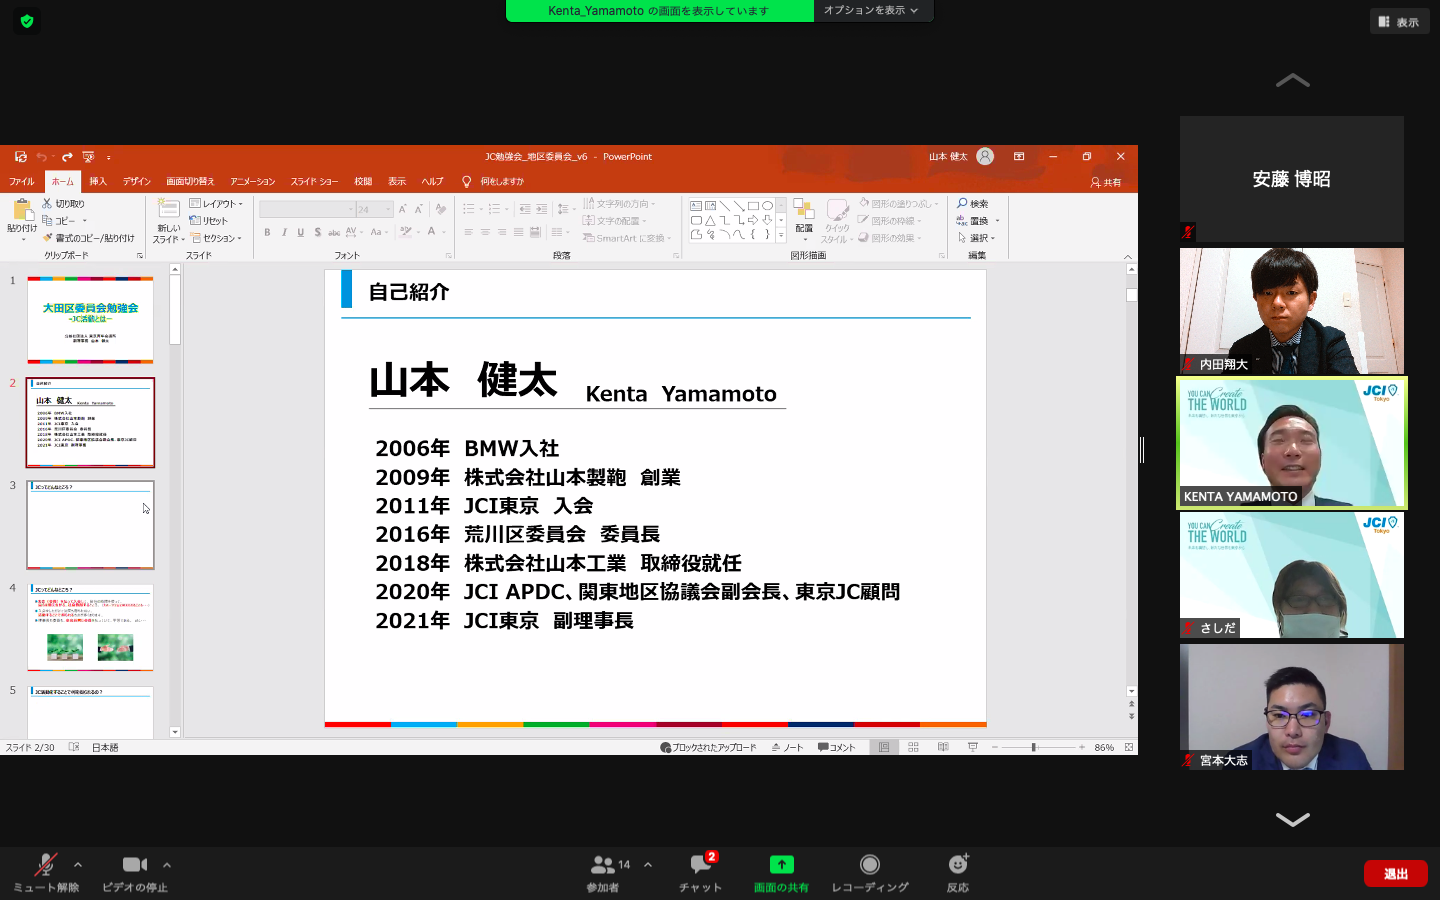Expand audio options arrow beside mute

(x=78, y=865)
